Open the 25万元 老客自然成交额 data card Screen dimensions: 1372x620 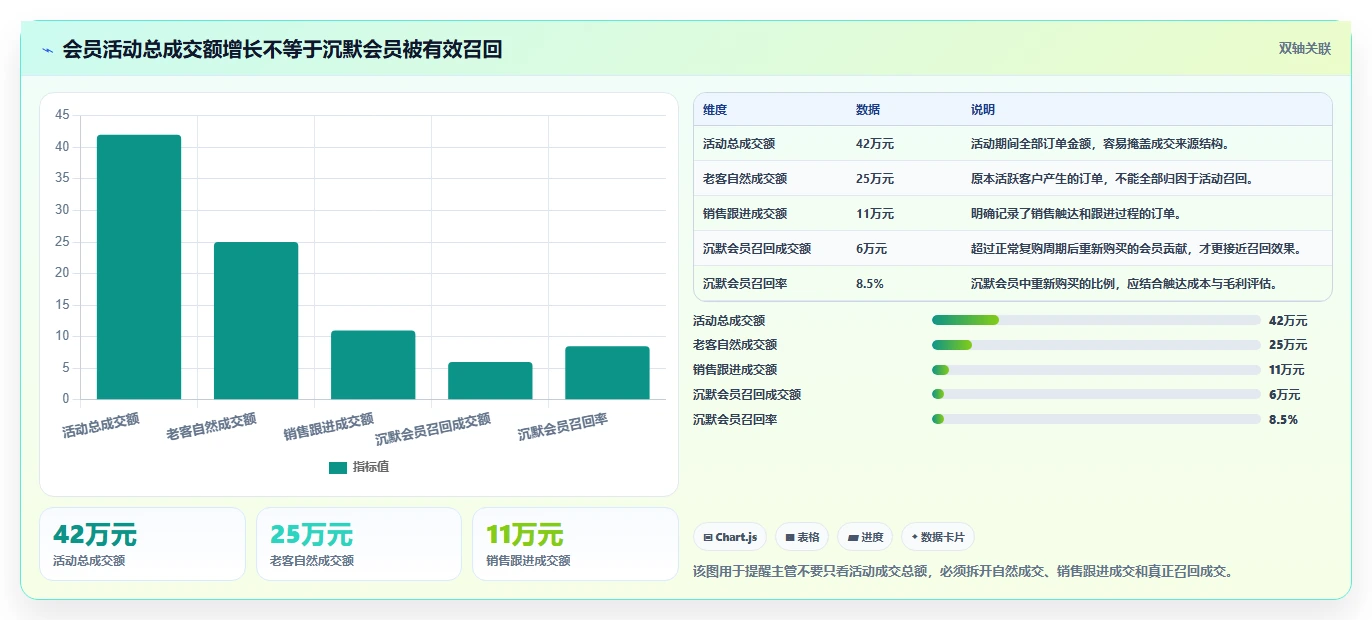tap(359, 544)
